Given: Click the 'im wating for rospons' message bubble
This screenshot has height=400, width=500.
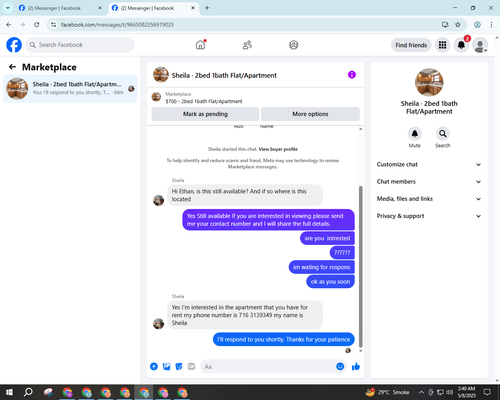Looking at the screenshot, I should pos(321,267).
